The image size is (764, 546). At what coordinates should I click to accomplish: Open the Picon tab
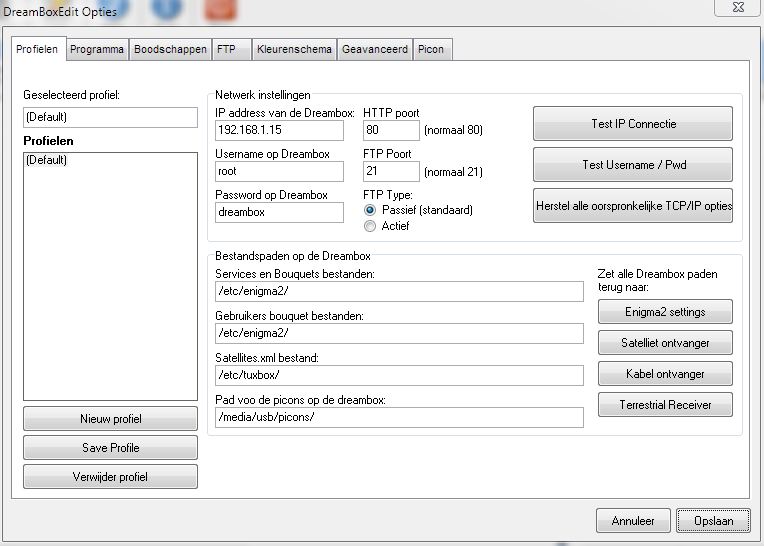pyautogui.click(x=433, y=50)
